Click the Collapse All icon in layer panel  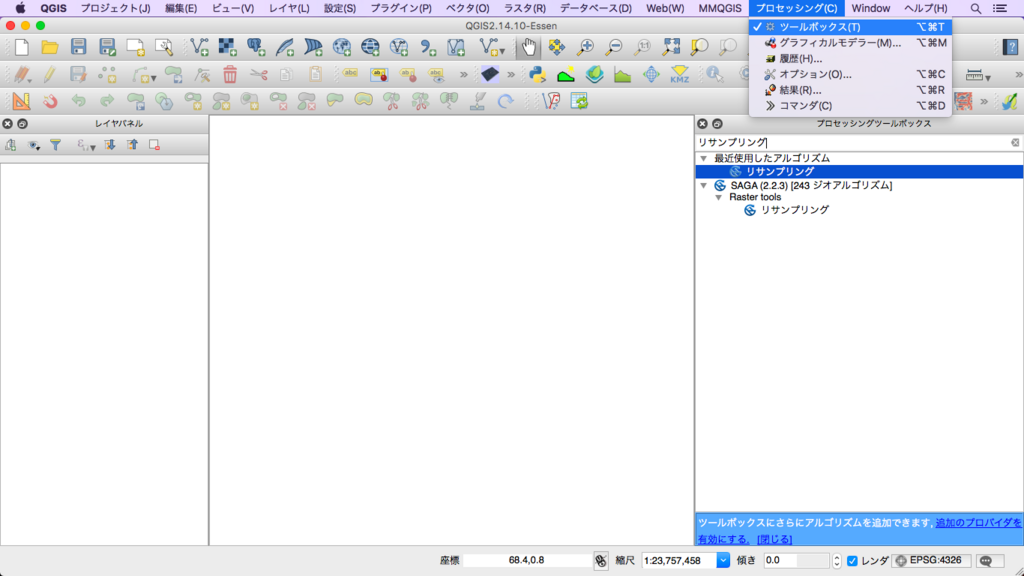(x=133, y=145)
